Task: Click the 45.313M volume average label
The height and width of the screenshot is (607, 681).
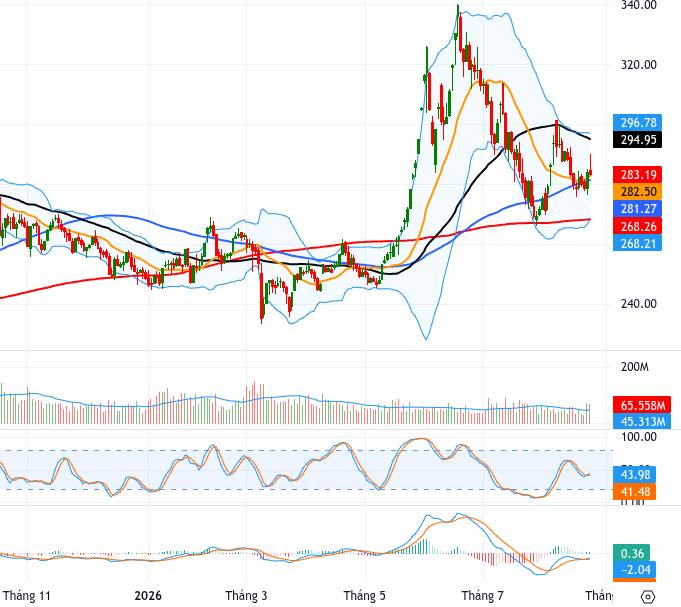Action: pyautogui.click(x=642, y=422)
